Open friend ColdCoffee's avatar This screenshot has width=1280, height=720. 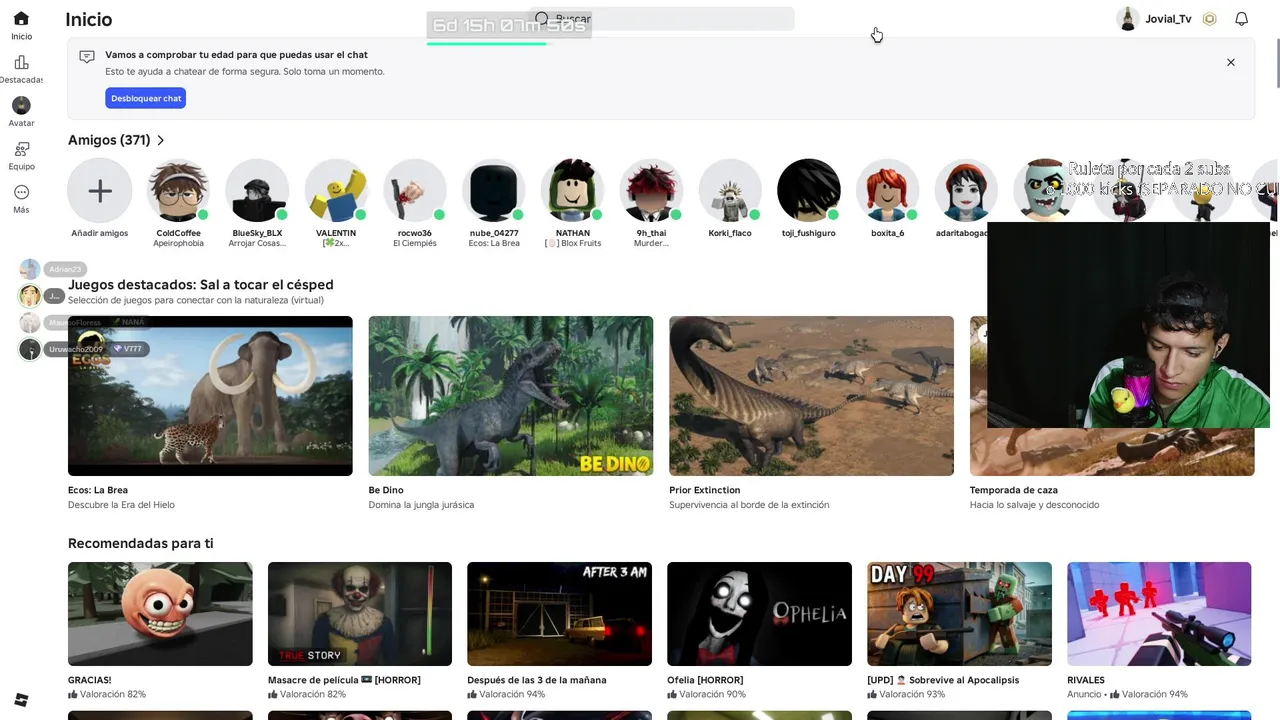[x=178, y=190]
